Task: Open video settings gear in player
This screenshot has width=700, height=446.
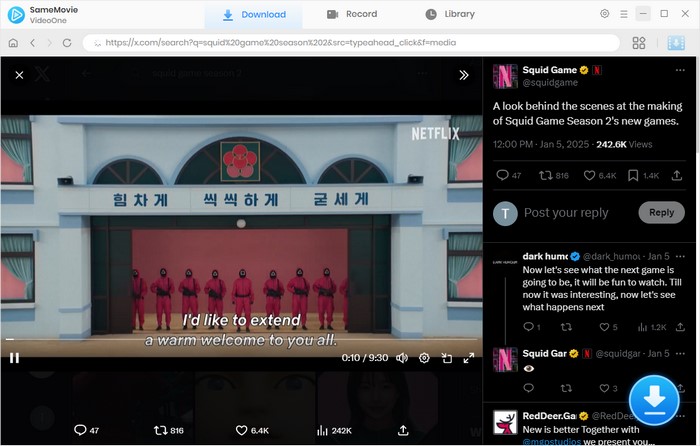Action: click(424, 358)
